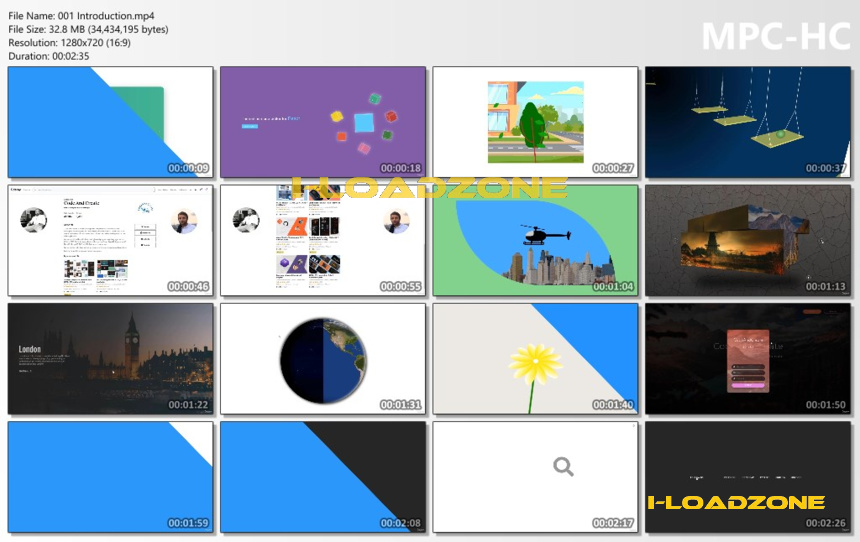Click the yellow flower head
This screenshot has width=860, height=542.
point(535,363)
